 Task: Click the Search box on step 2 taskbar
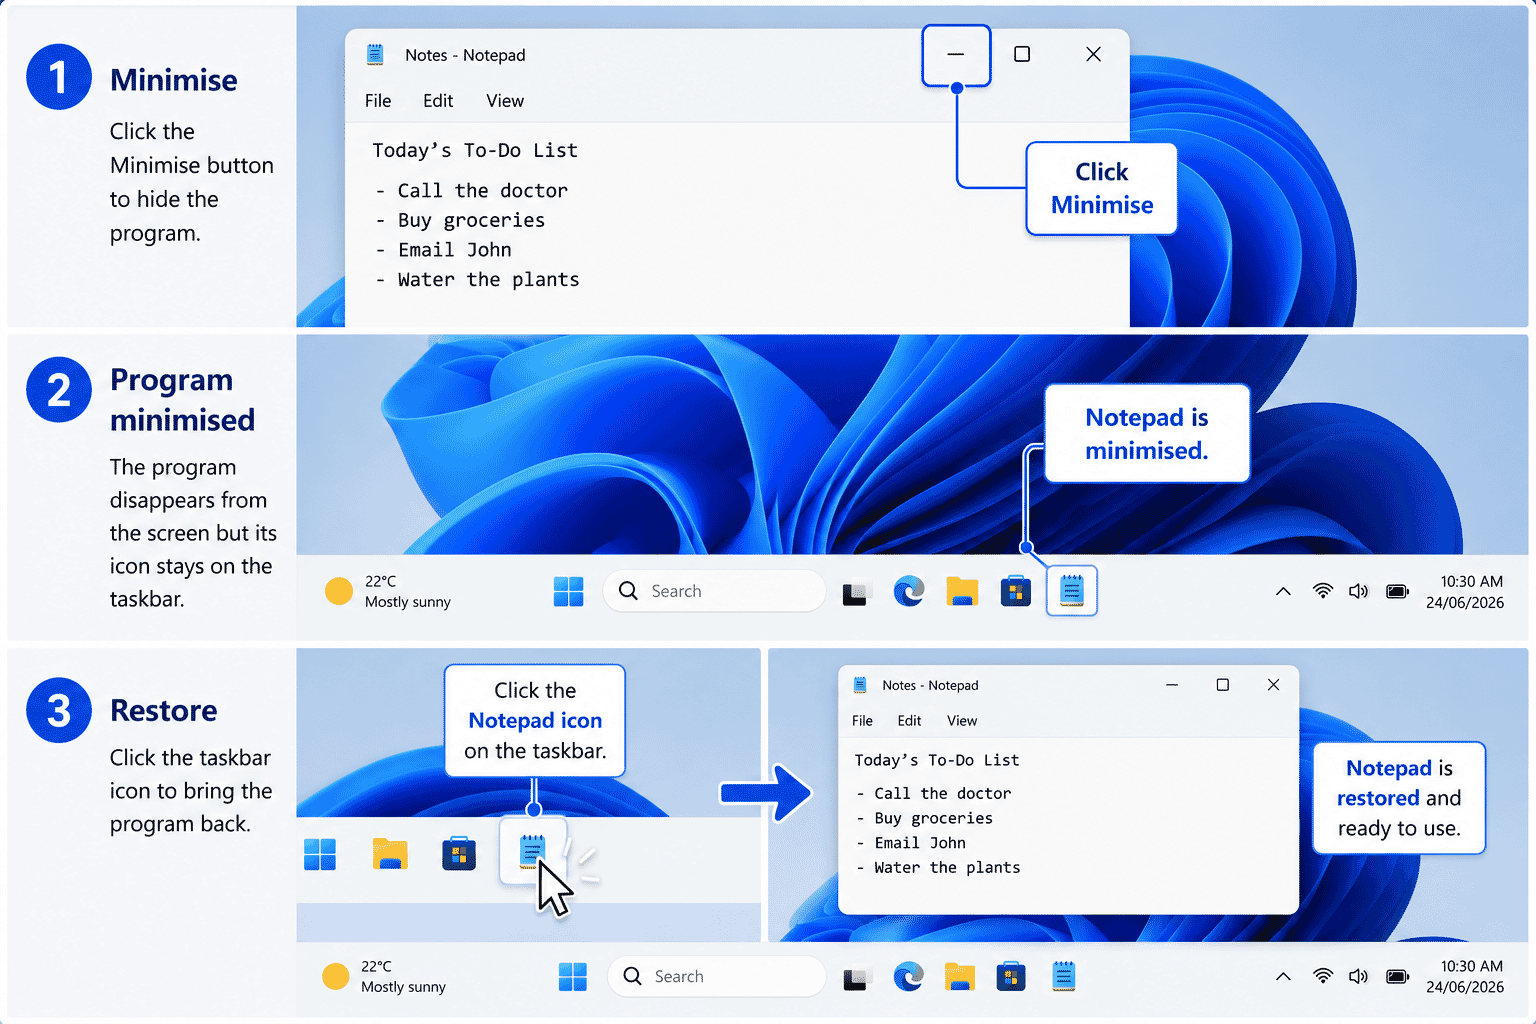[x=714, y=591]
